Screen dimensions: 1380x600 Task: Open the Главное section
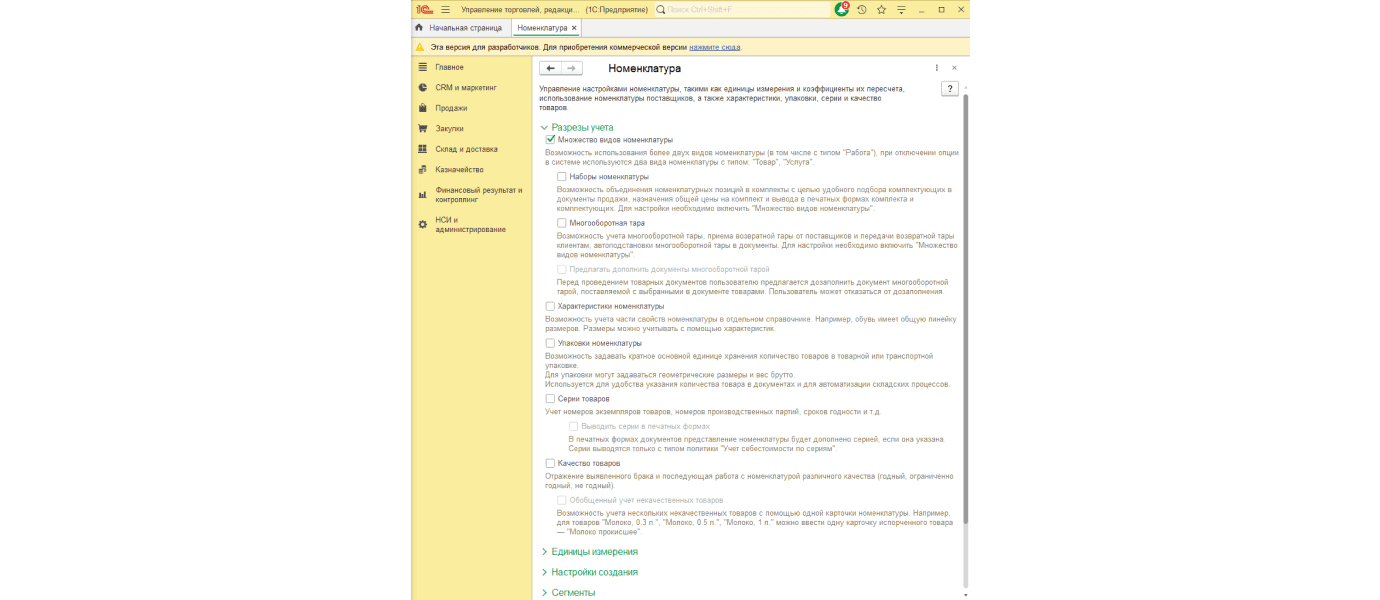pos(449,67)
